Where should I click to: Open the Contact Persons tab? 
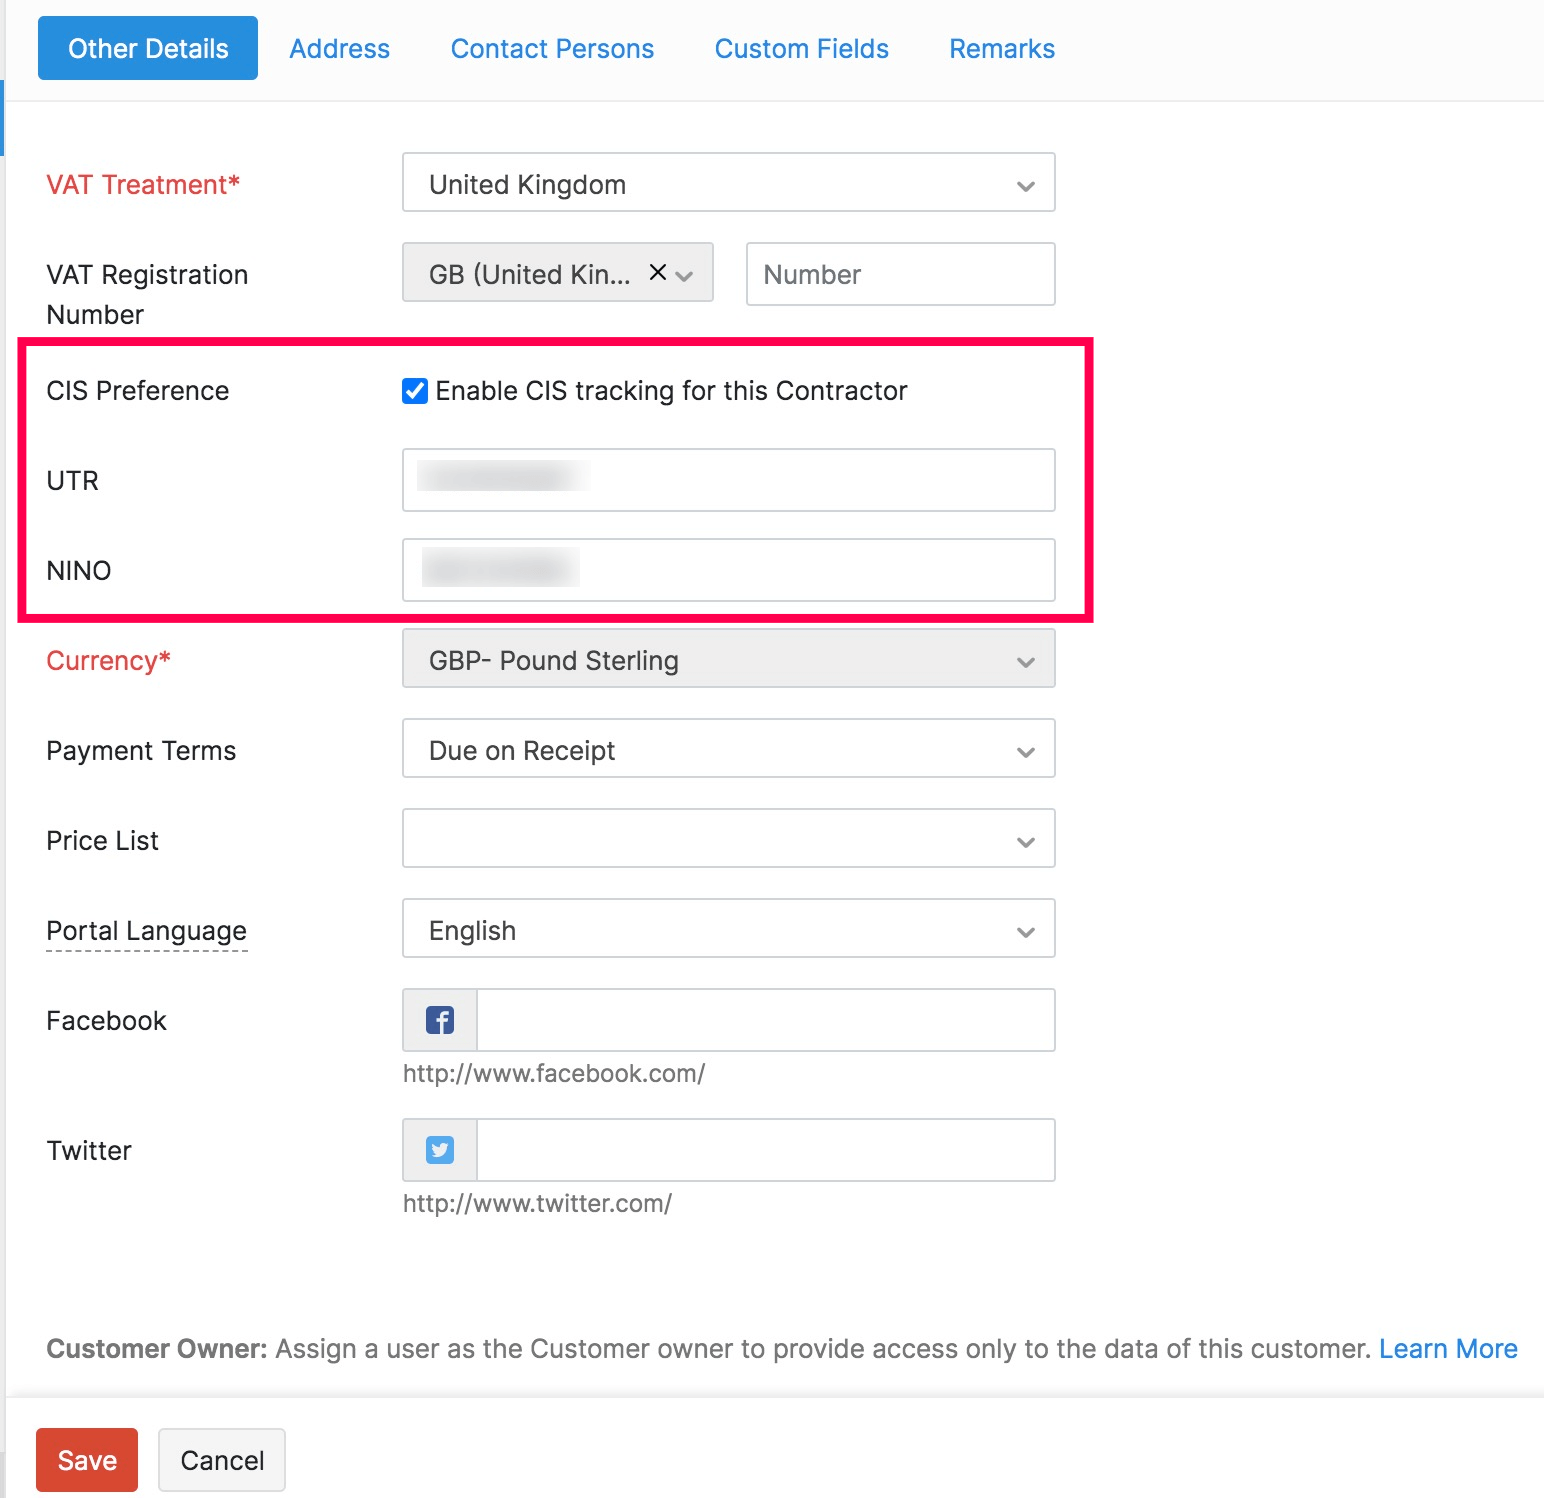pos(552,49)
